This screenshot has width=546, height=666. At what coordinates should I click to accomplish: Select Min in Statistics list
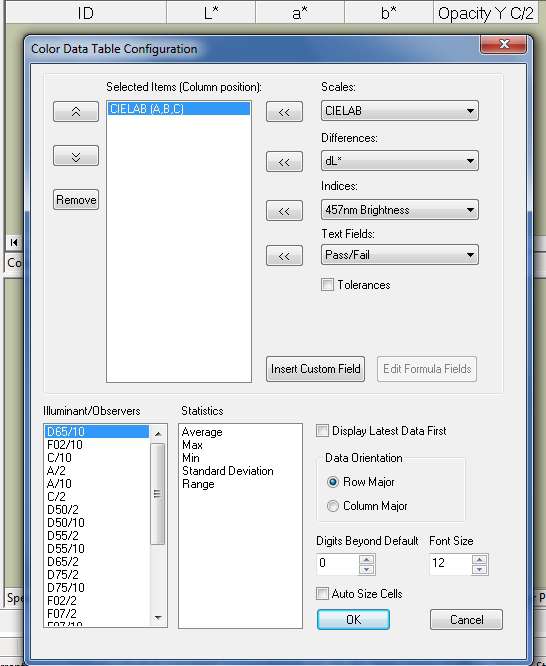tap(240, 458)
